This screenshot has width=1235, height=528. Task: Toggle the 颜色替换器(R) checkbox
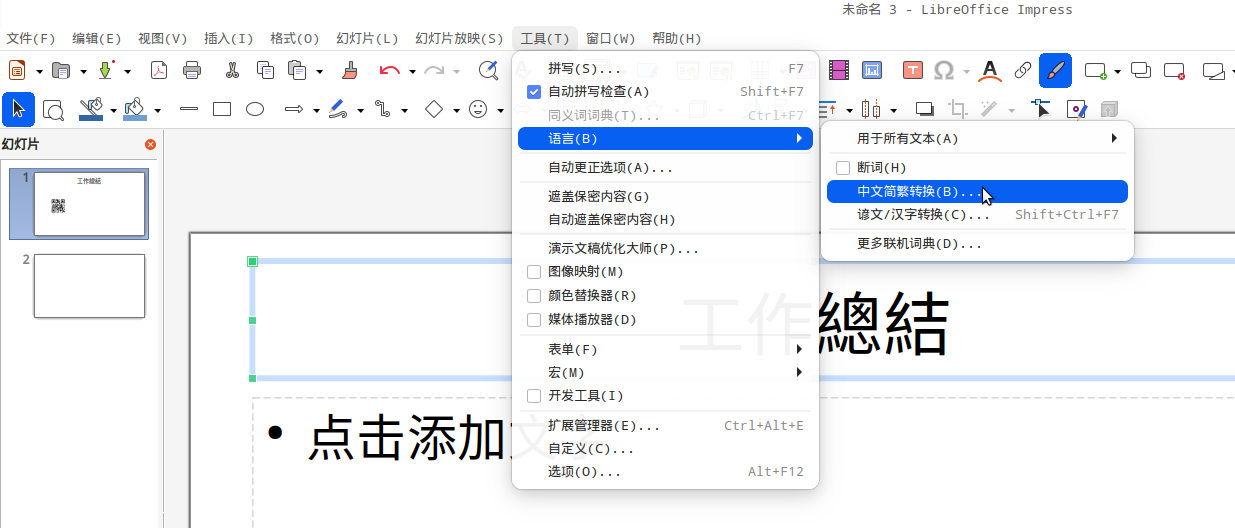(x=534, y=296)
